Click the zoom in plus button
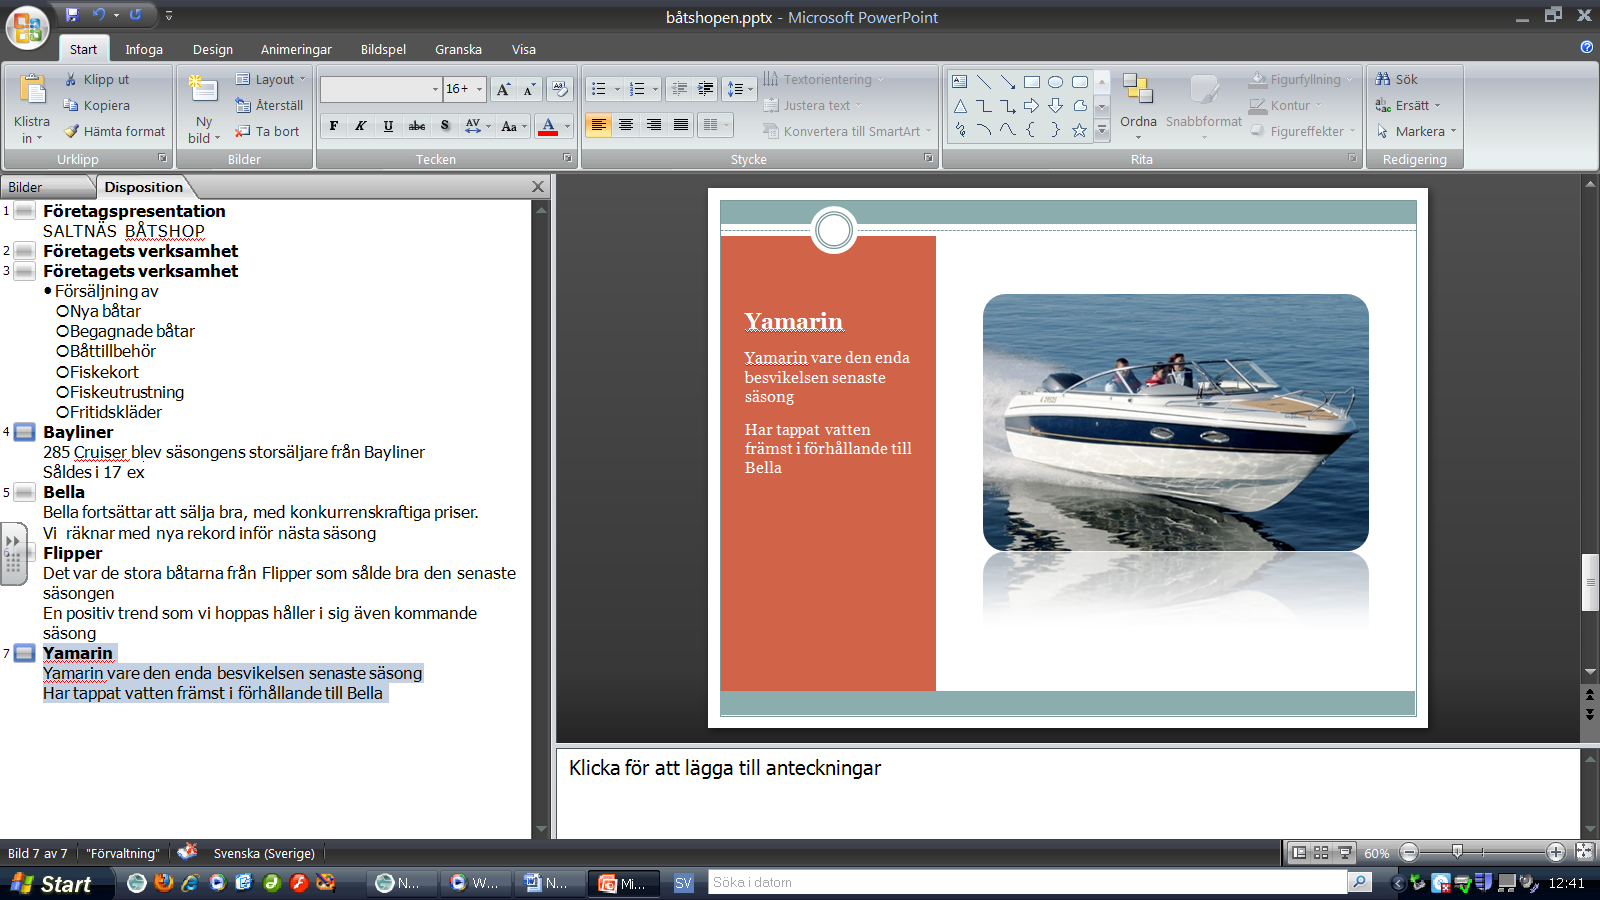The image size is (1600, 900). [x=1556, y=852]
